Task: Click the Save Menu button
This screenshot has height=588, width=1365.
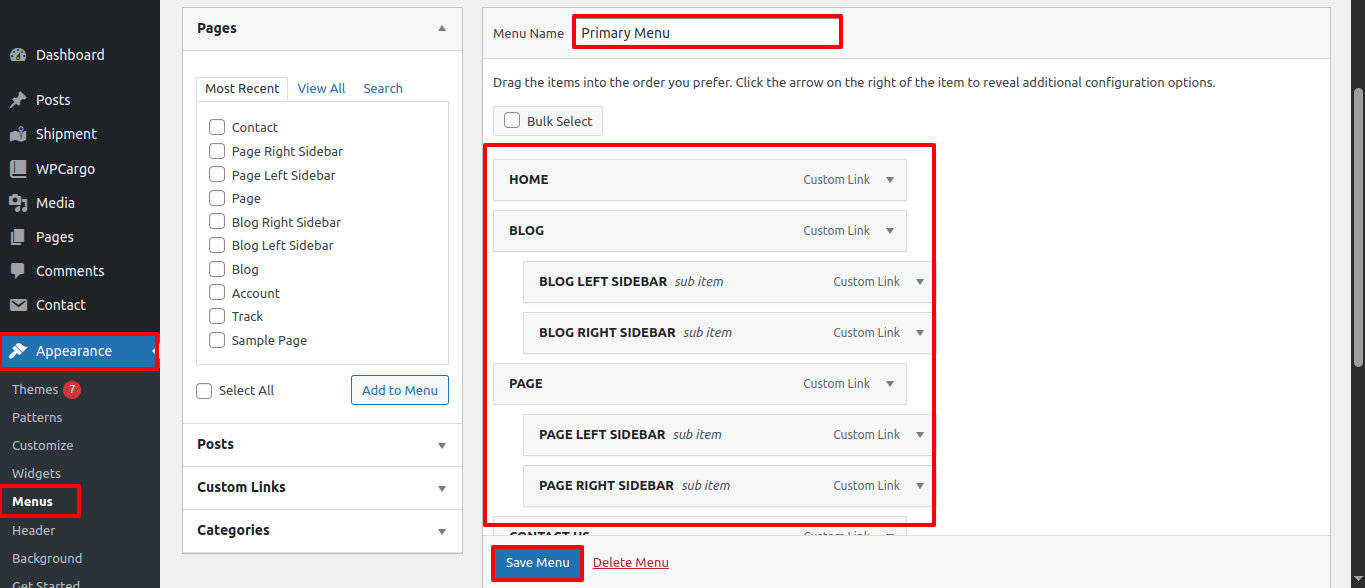Action: 537,563
